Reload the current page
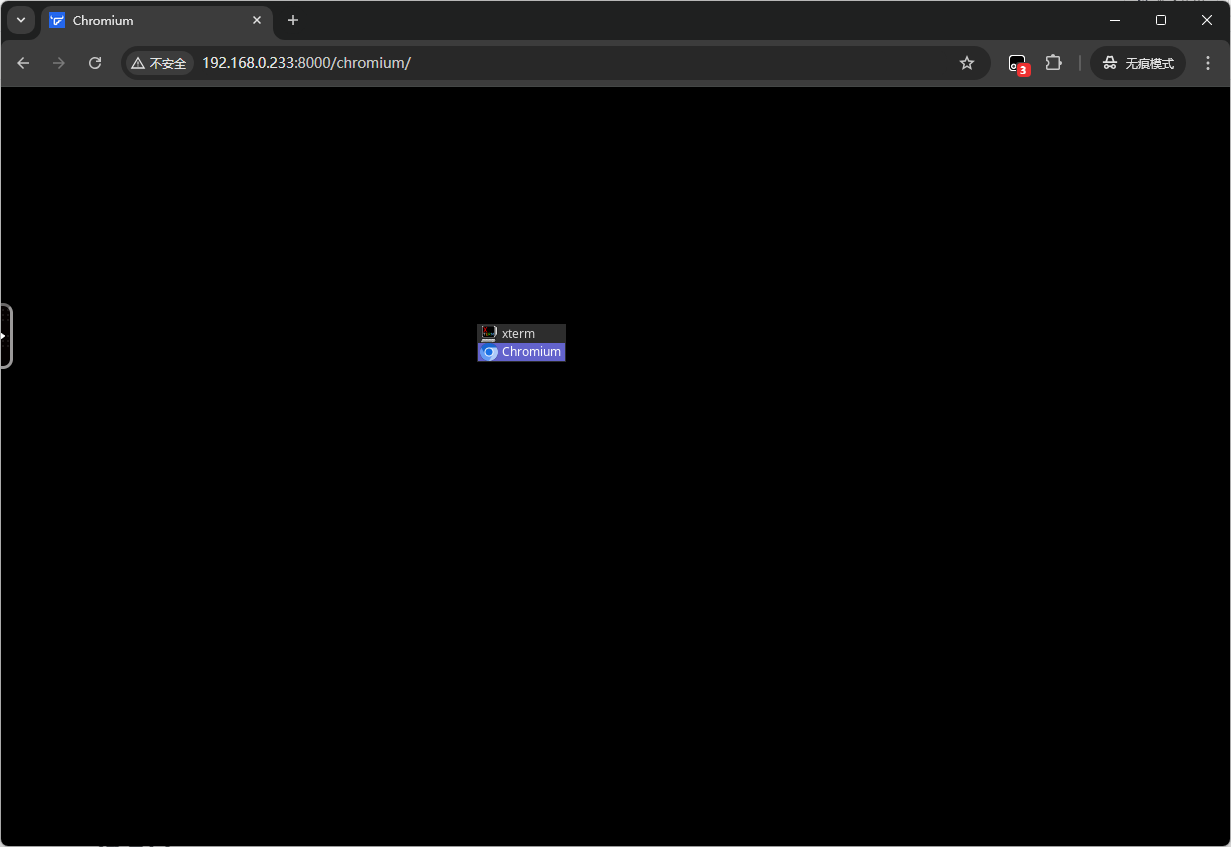Viewport: 1231px width, 847px height. (x=95, y=63)
